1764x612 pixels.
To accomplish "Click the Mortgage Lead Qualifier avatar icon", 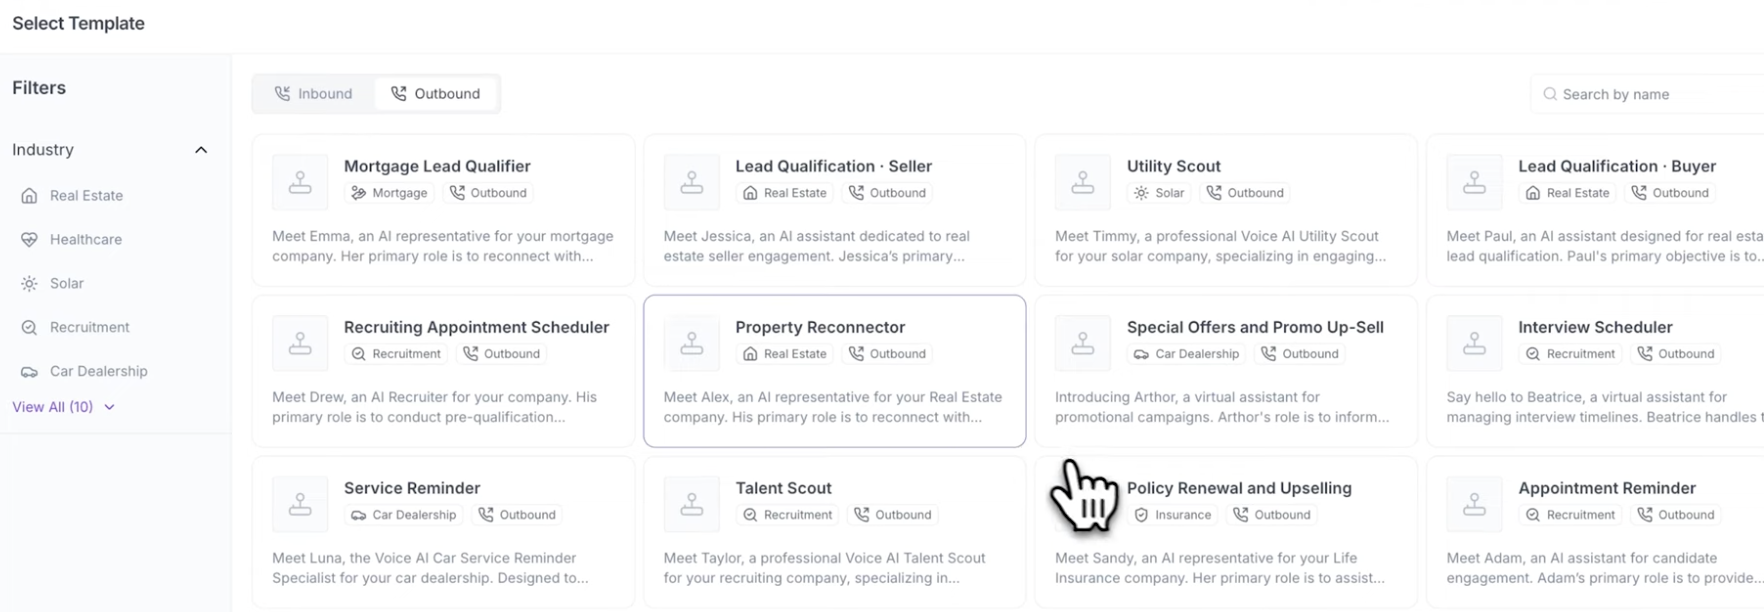I will [300, 182].
